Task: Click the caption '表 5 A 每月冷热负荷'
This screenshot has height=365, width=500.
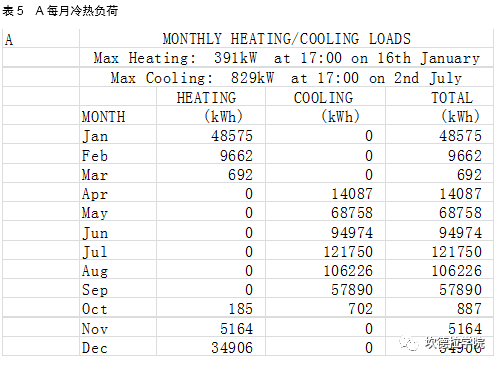Action: click(60, 11)
